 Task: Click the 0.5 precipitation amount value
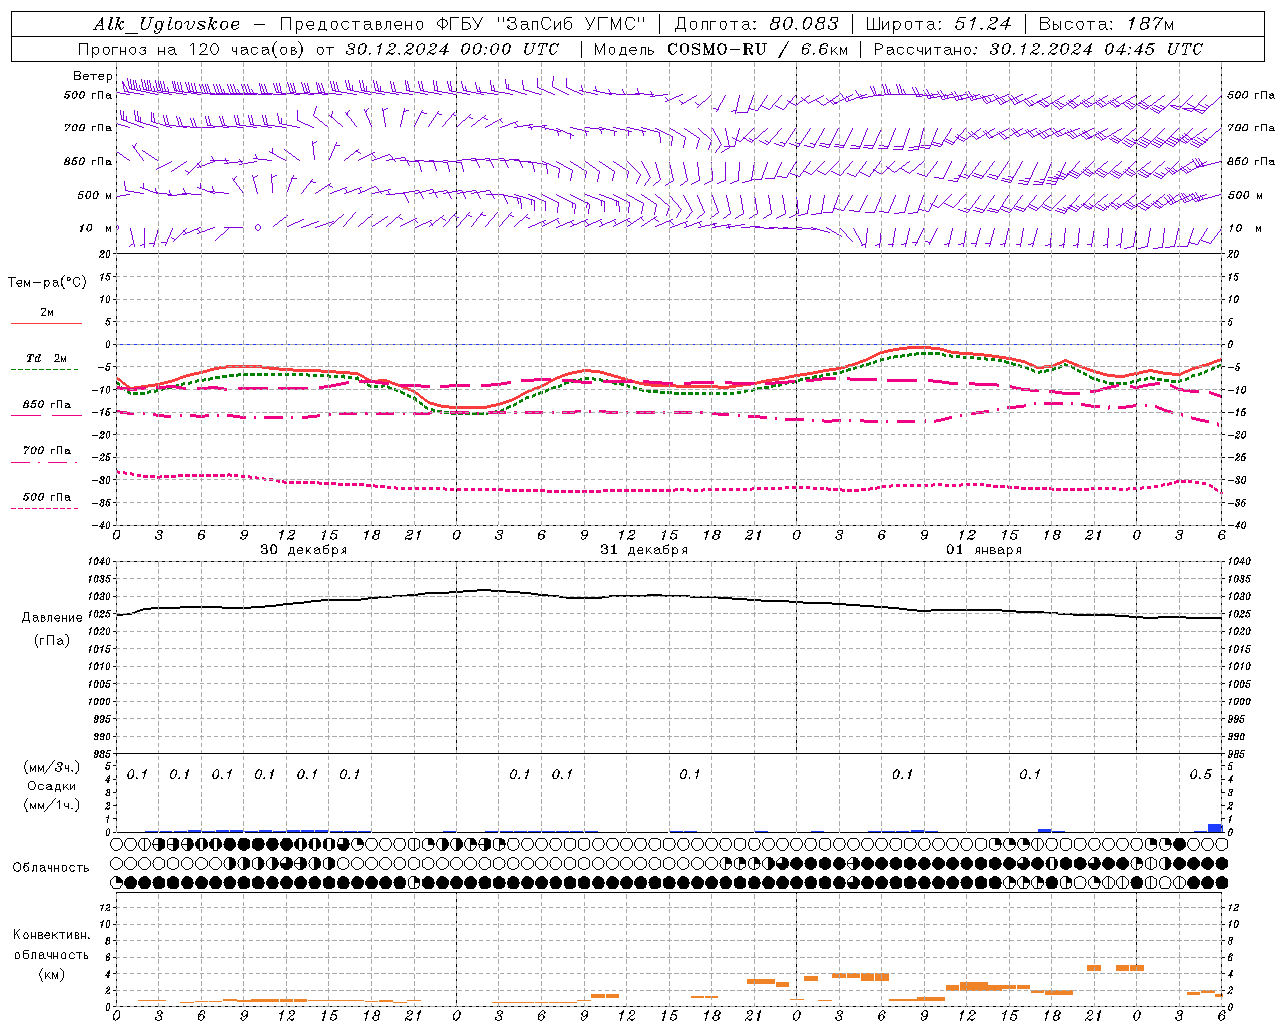1201,775
